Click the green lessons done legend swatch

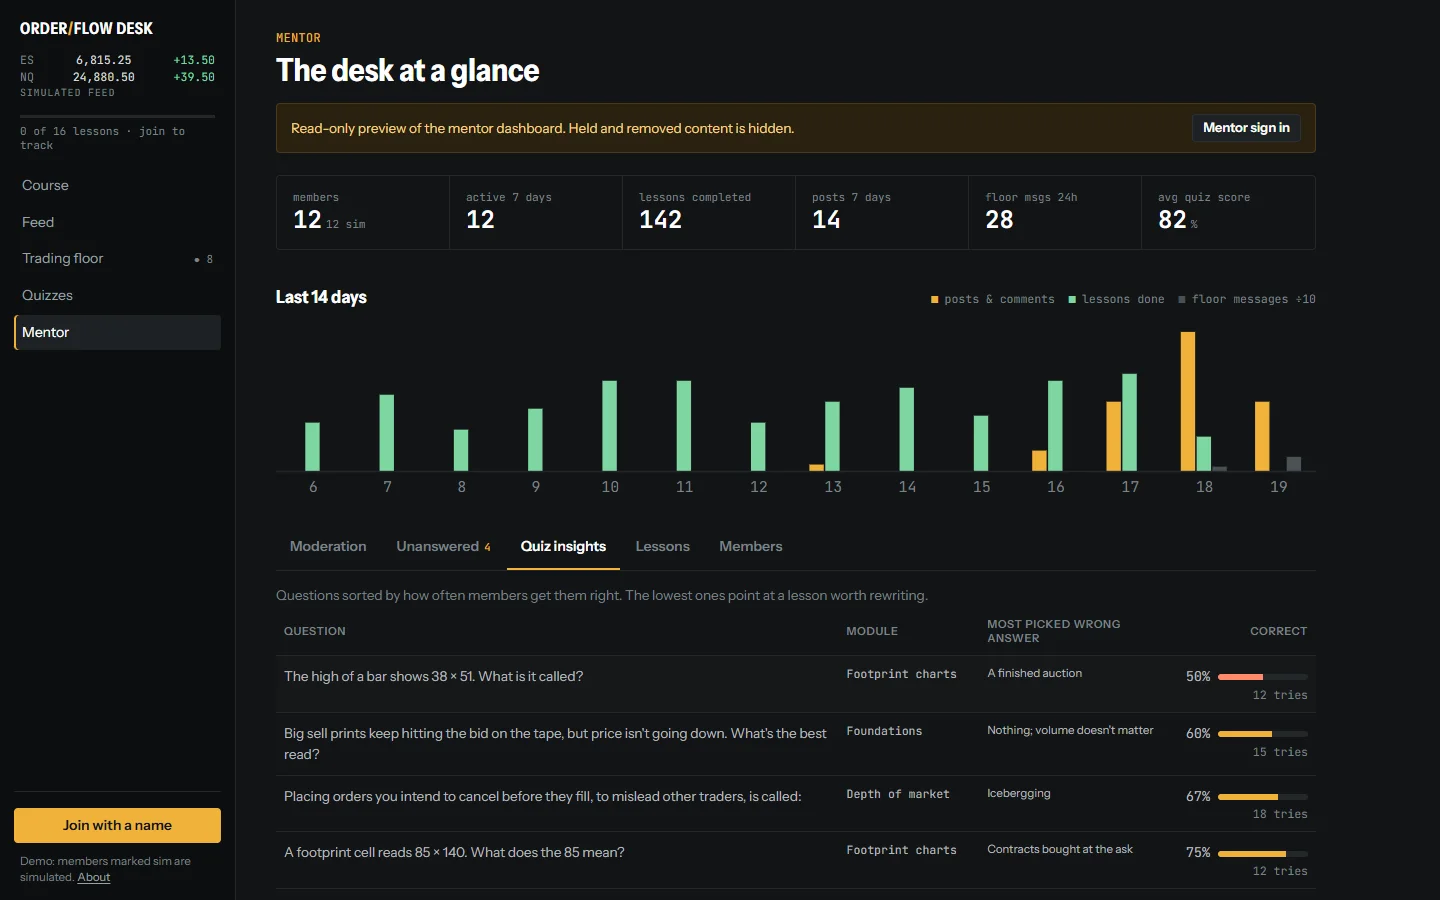[x=1072, y=299]
